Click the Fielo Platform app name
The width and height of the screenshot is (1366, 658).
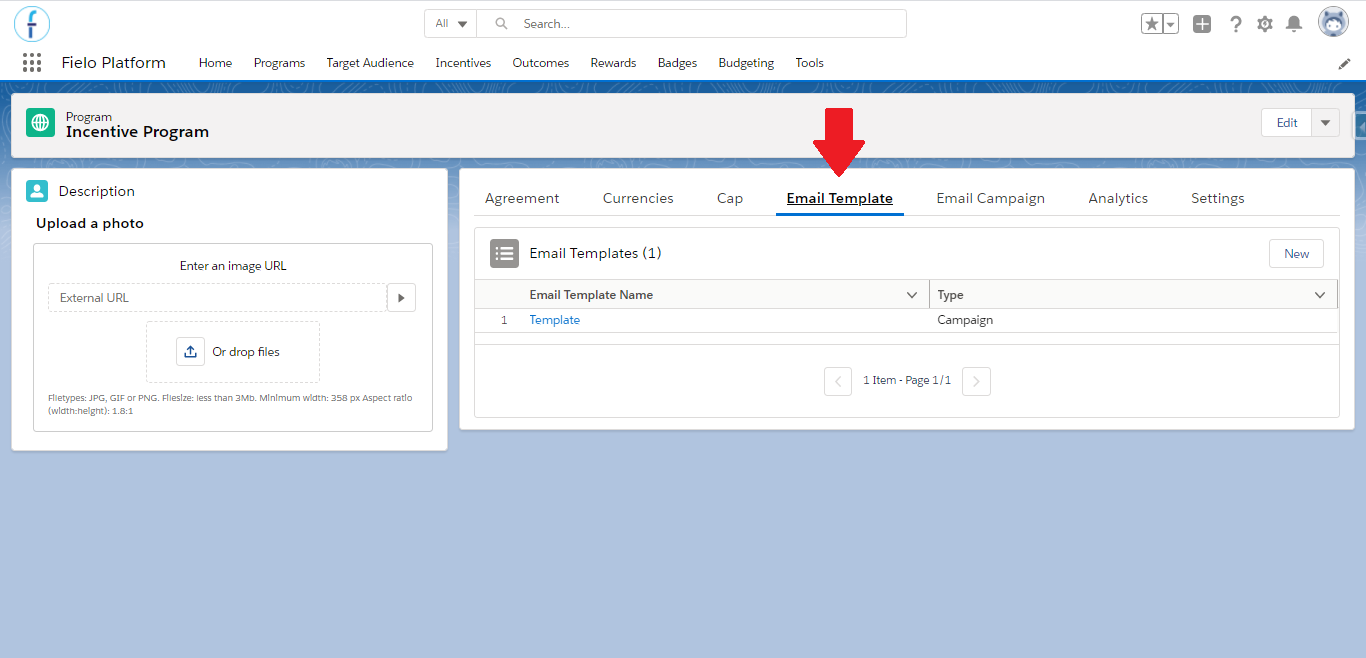114,63
